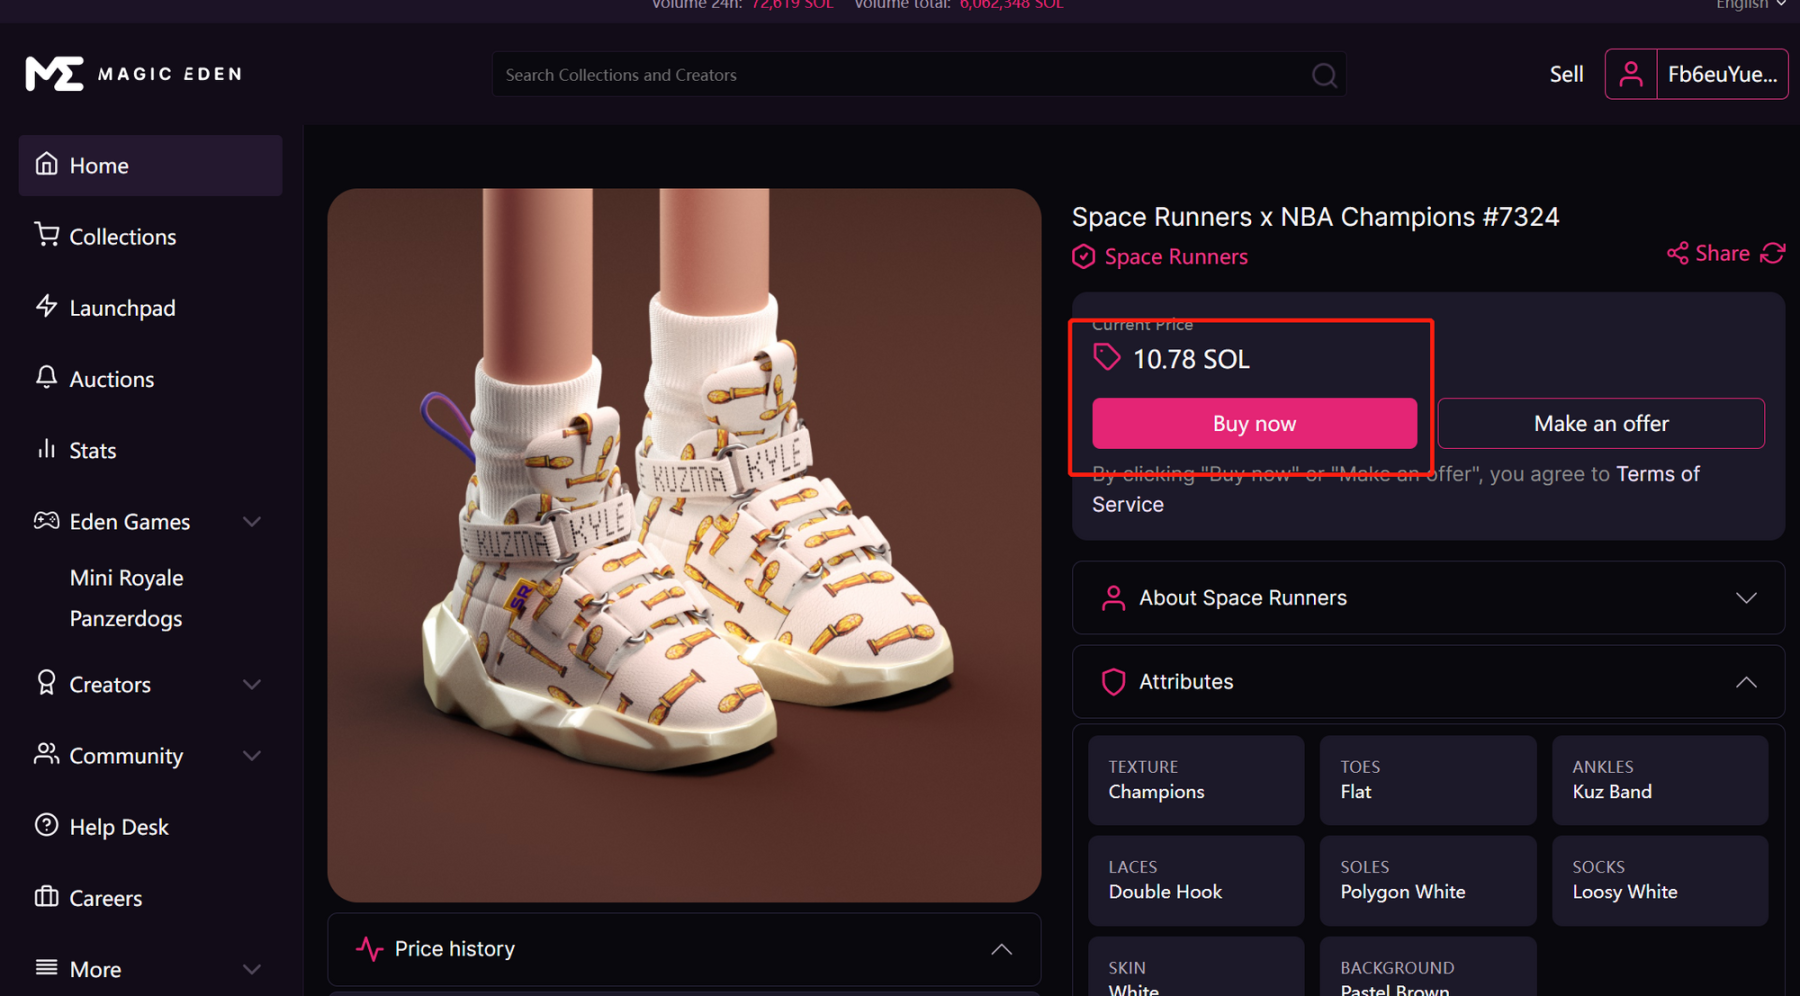Screen dimensions: 1800x996
Task: Collapse the Attributes section
Action: coord(1745,682)
